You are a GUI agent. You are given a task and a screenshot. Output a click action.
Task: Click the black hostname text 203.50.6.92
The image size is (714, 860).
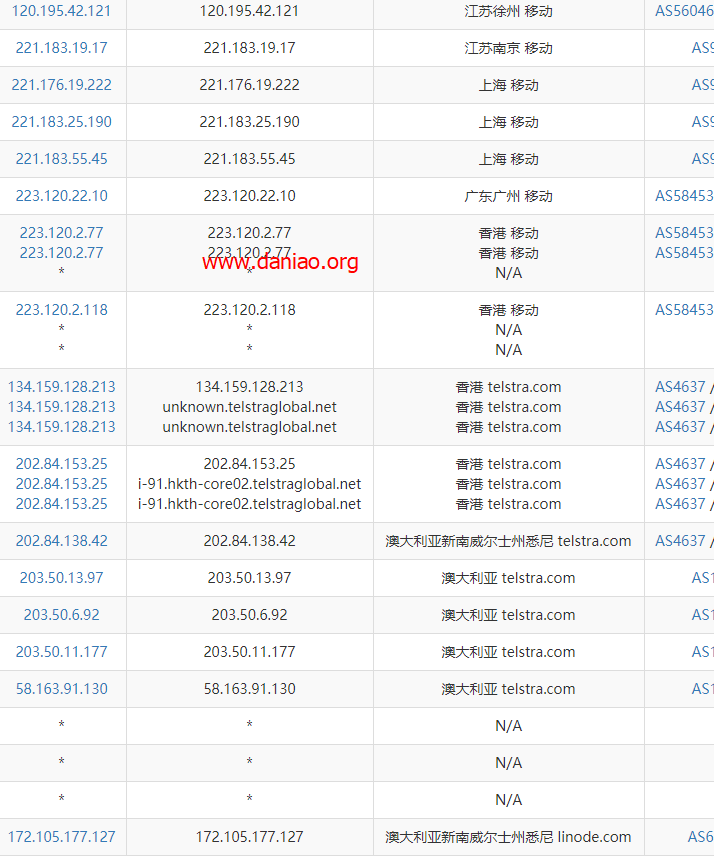click(x=250, y=614)
